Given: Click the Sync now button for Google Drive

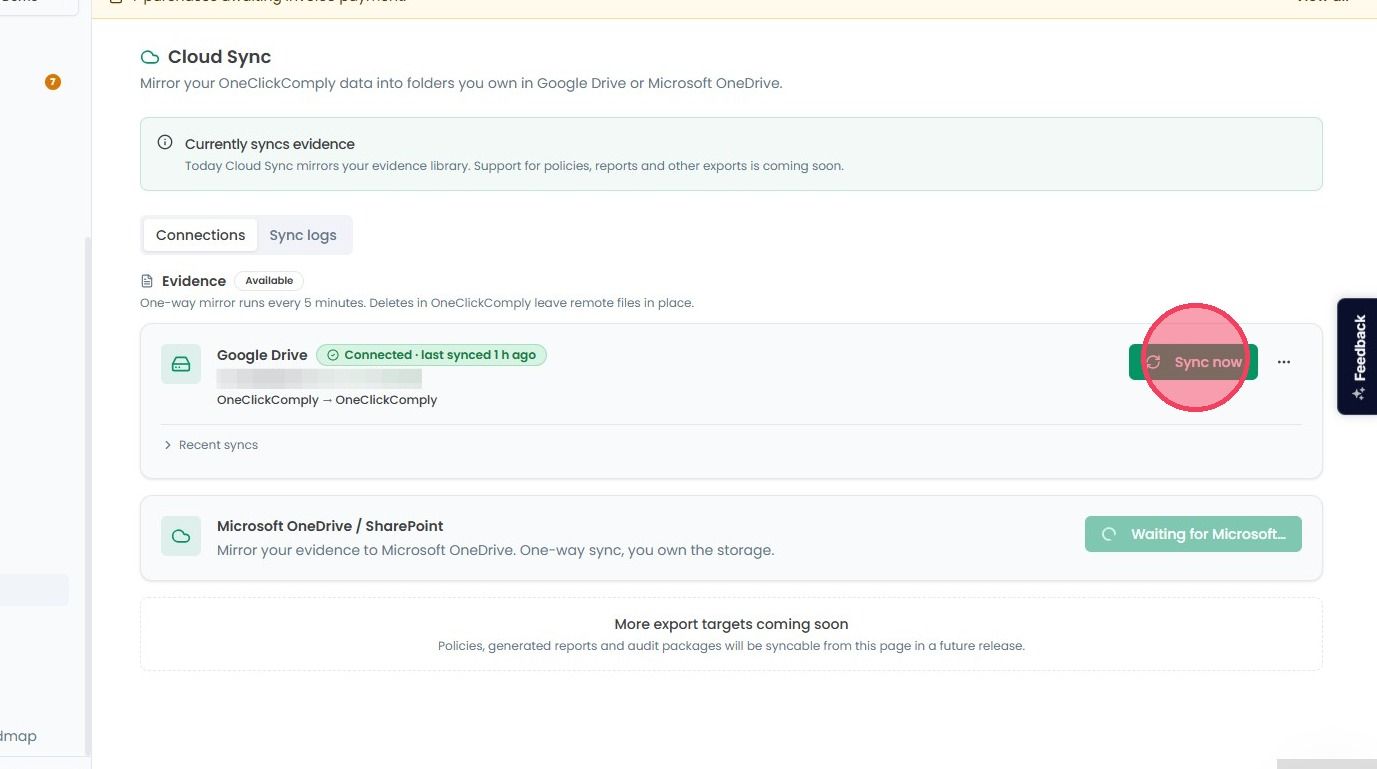Looking at the screenshot, I should (x=1193, y=362).
